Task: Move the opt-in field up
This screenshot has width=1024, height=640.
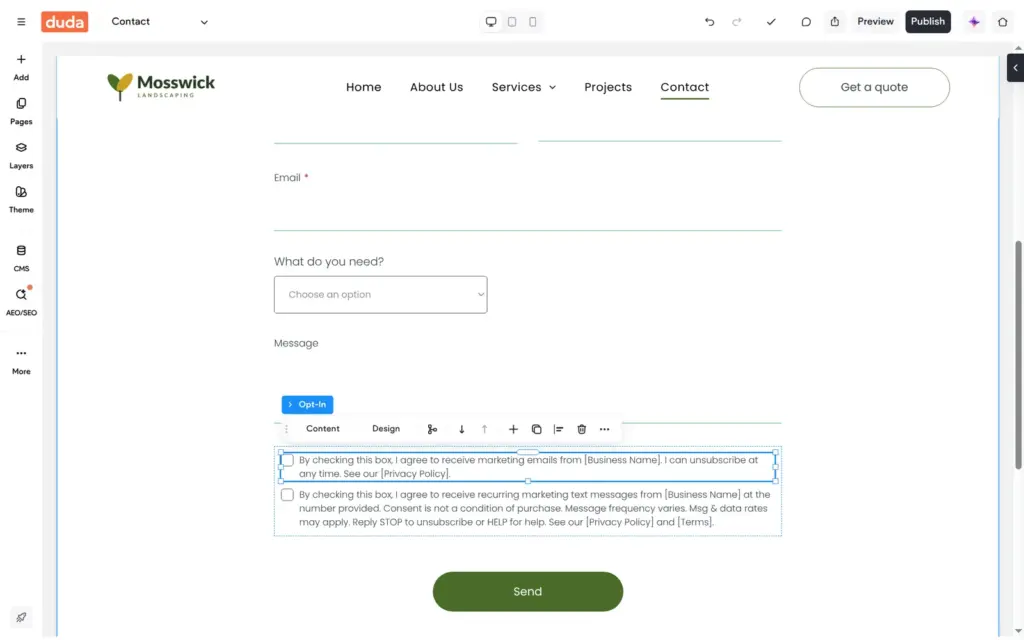Action: (485, 429)
